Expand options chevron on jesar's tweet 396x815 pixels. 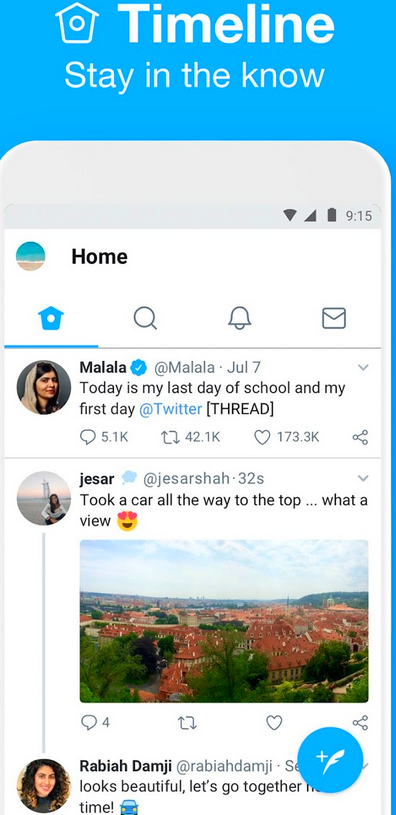(363, 478)
